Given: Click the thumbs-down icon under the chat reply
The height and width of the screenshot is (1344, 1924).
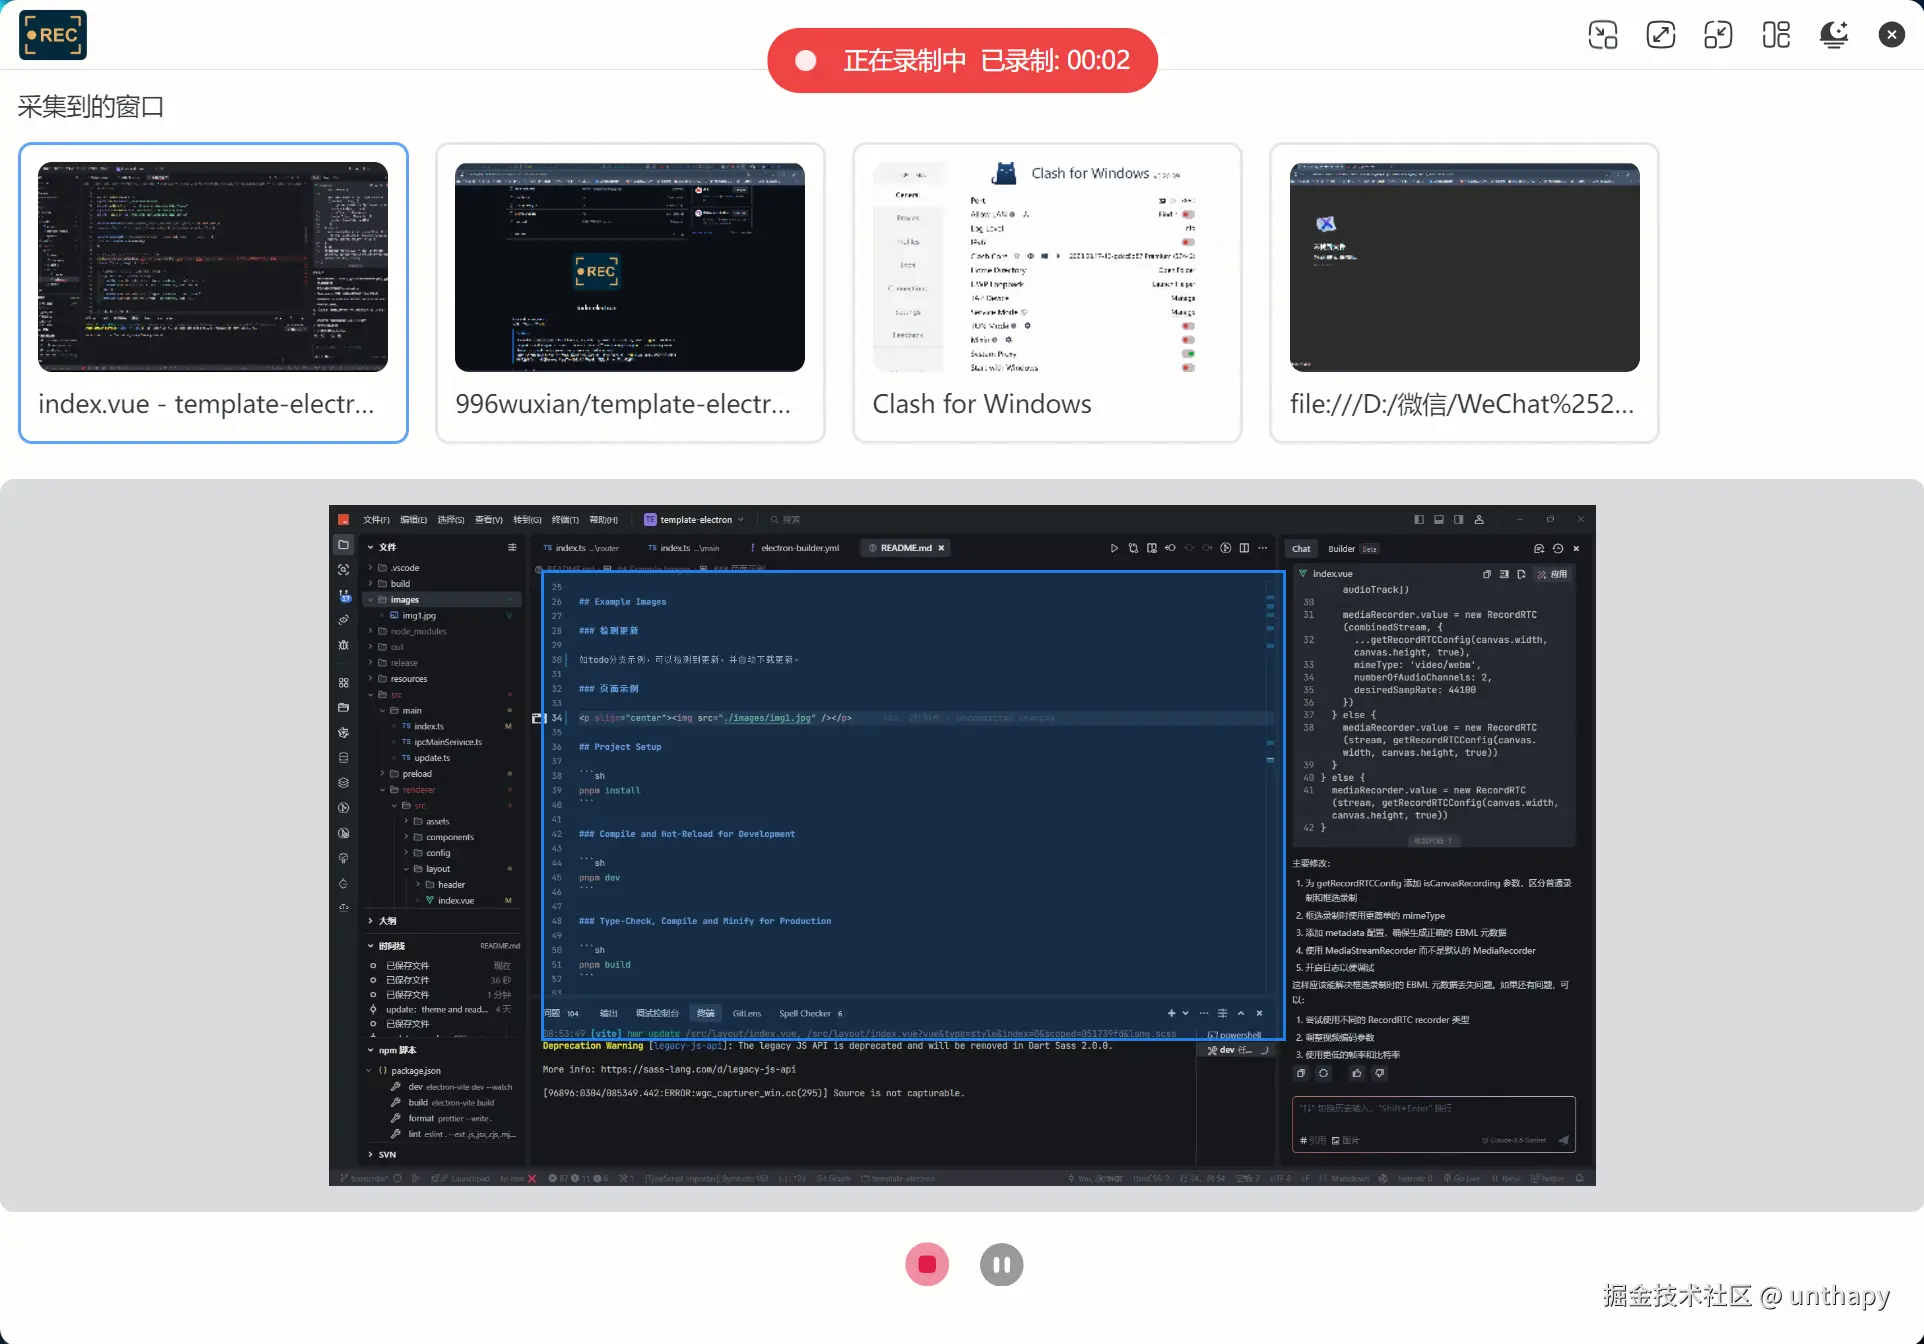Looking at the screenshot, I should (1380, 1074).
